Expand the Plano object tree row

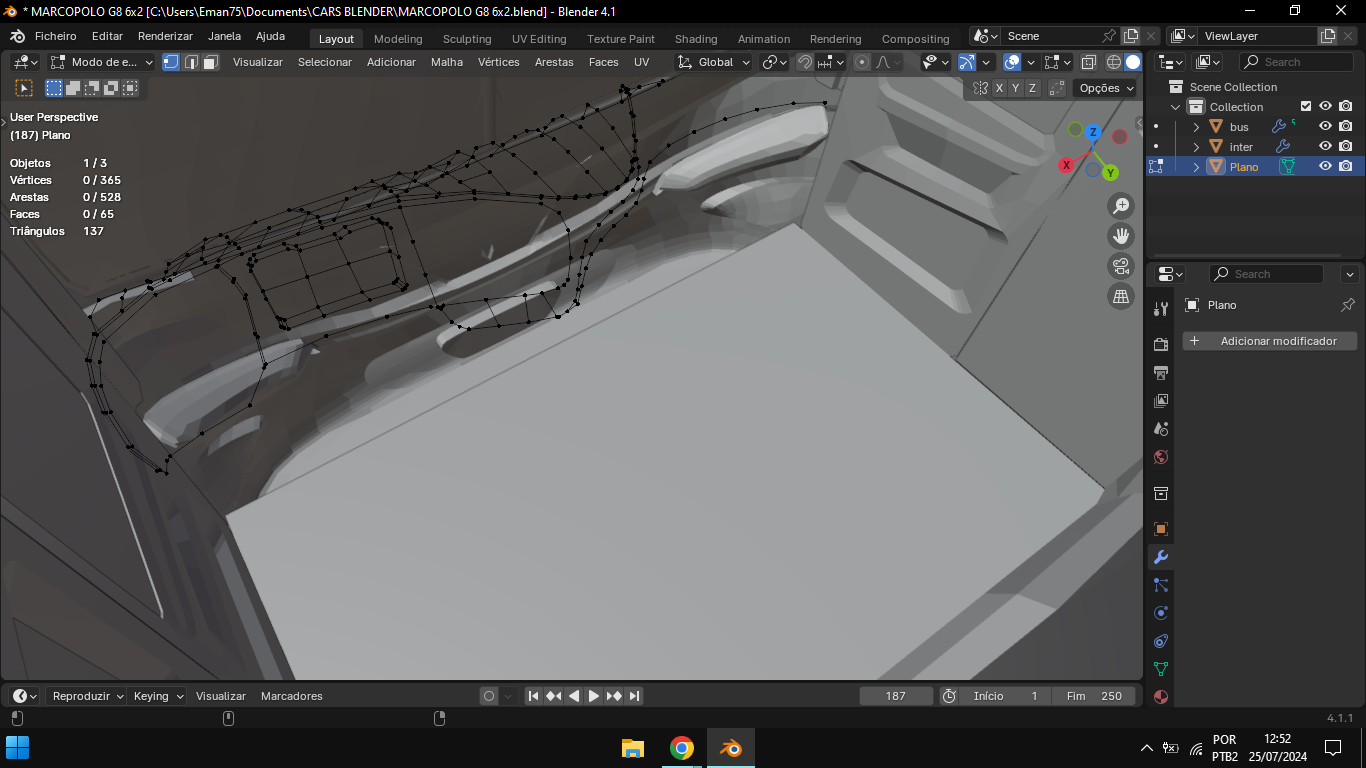(1196, 167)
